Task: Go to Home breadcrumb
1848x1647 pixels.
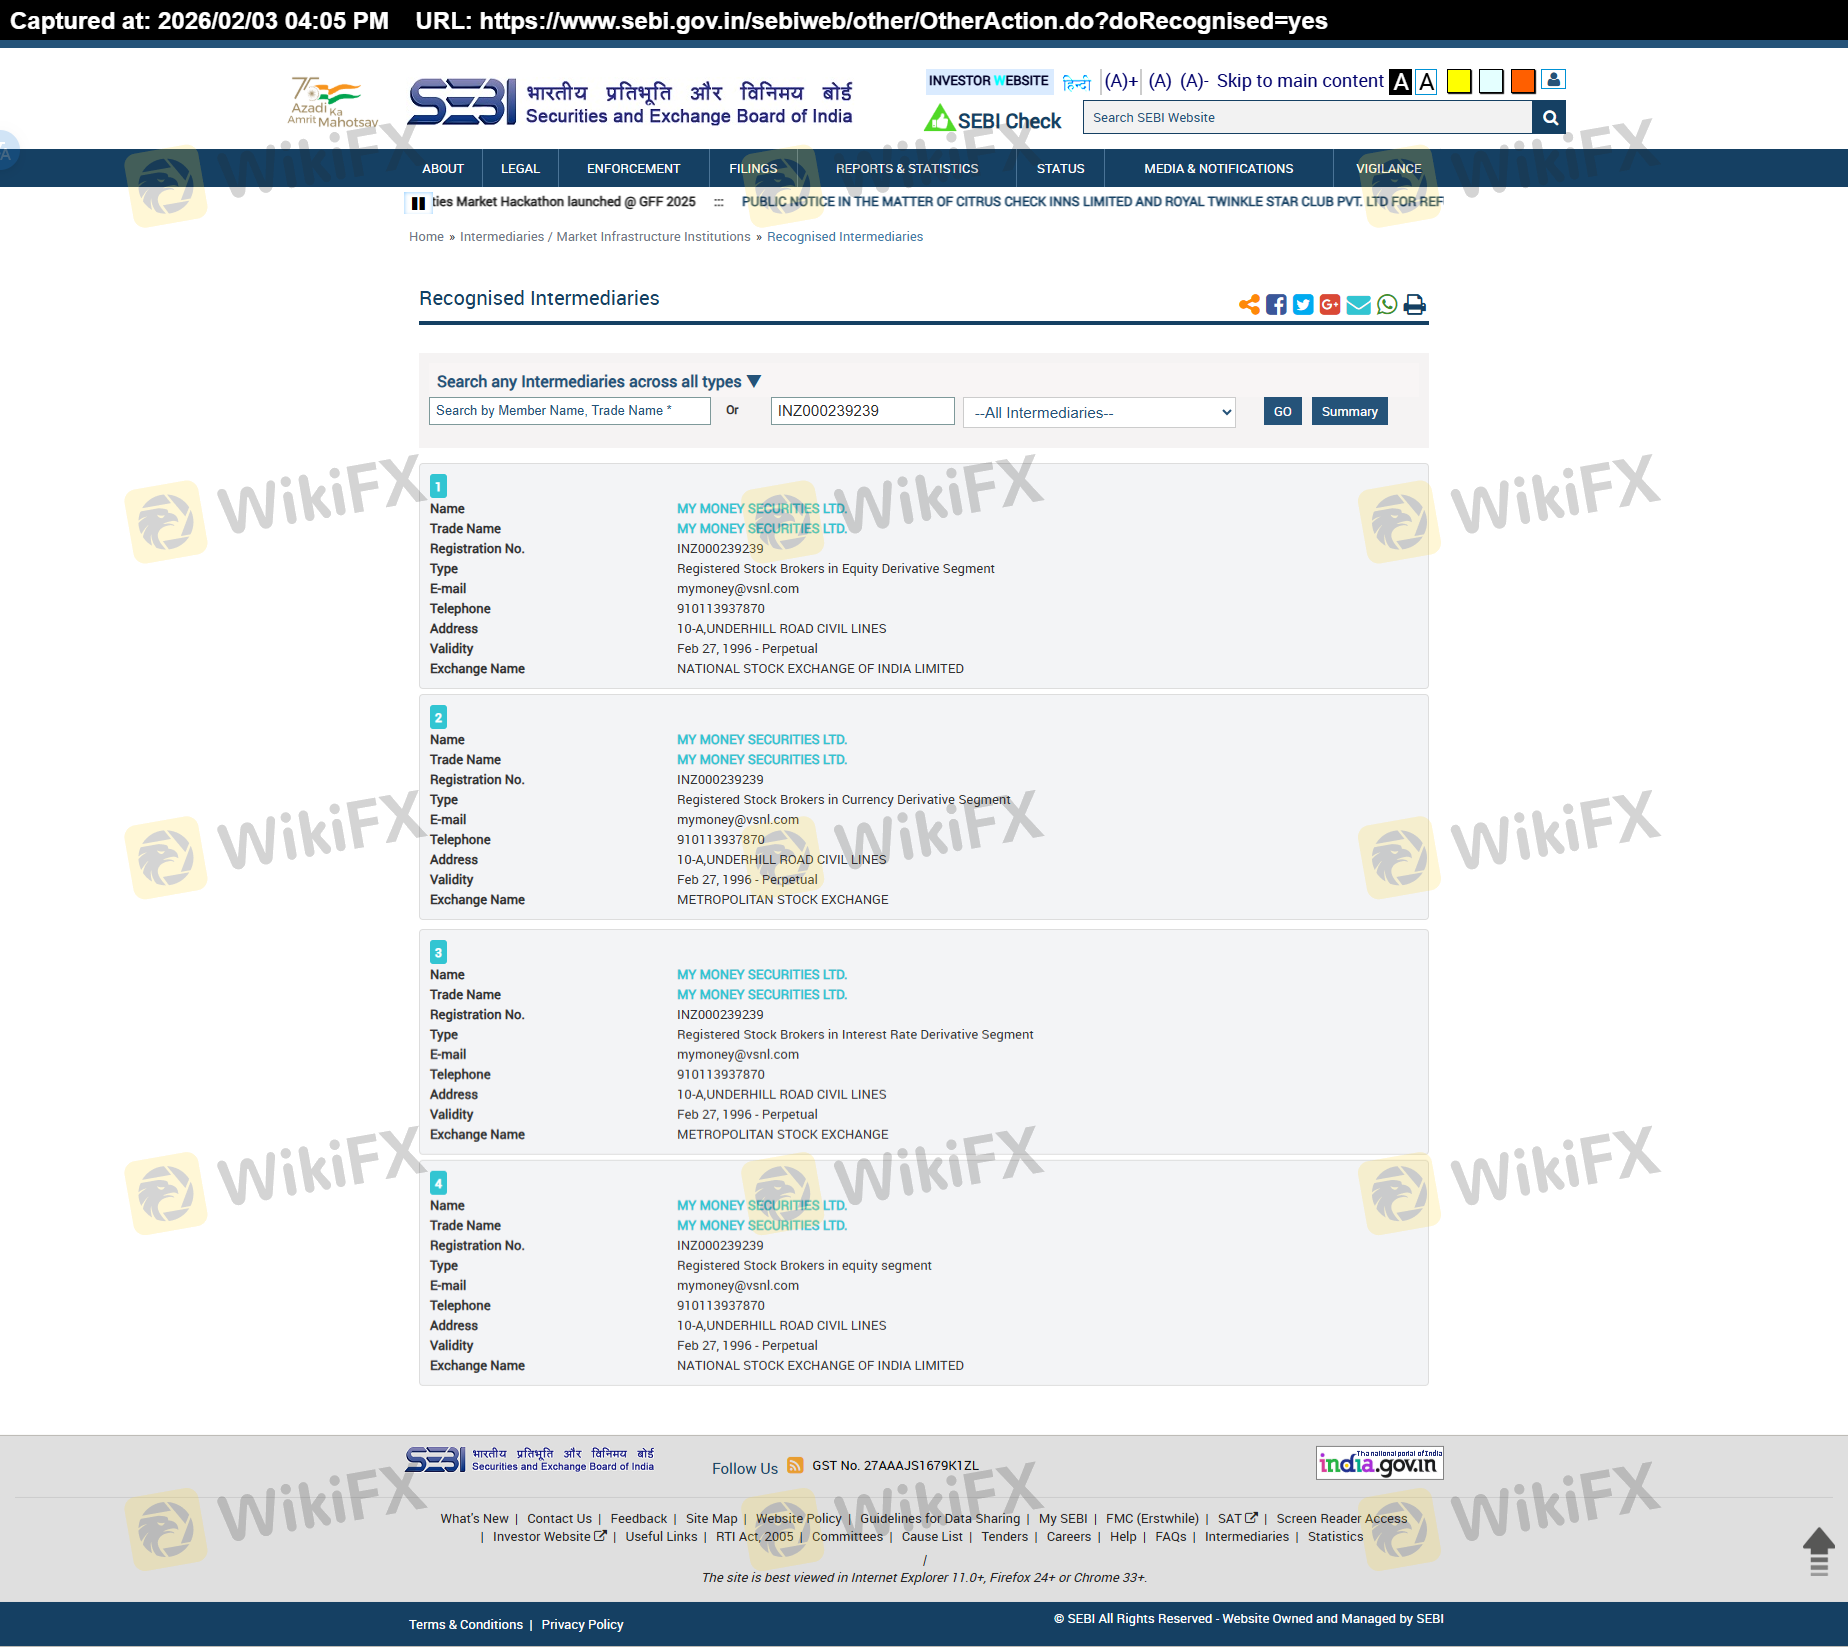Action: click(x=426, y=237)
